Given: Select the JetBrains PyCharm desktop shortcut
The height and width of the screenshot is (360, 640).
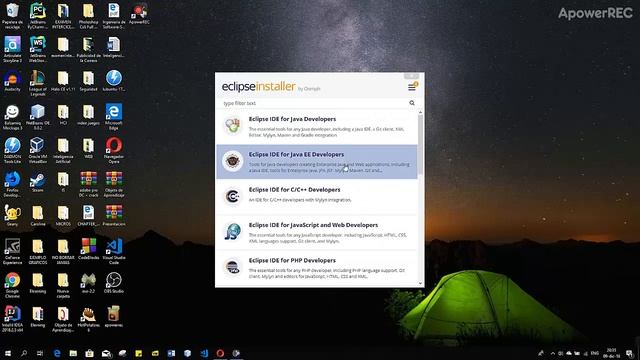Looking at the screenshot, I should [38, 16].
